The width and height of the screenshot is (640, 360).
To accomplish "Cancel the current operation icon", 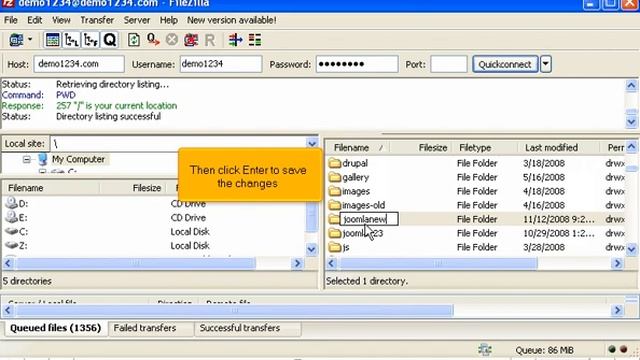I will [172, 40].
